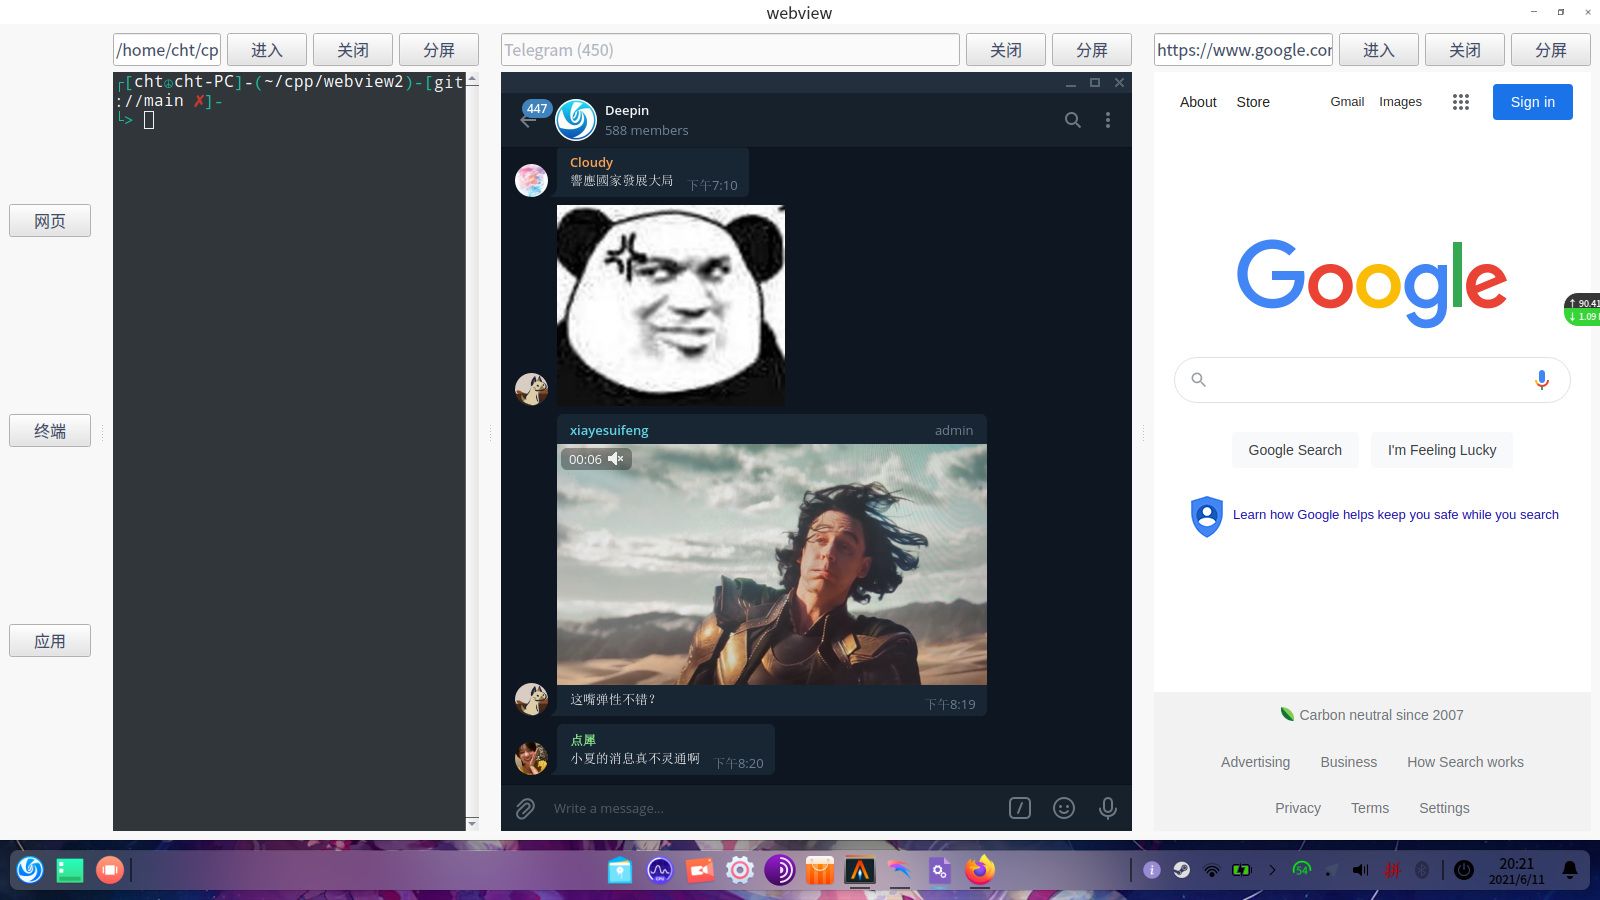Screen dimensions: 1600x900
Task: Open Cloudy's profile avatar
Action: 531,180
